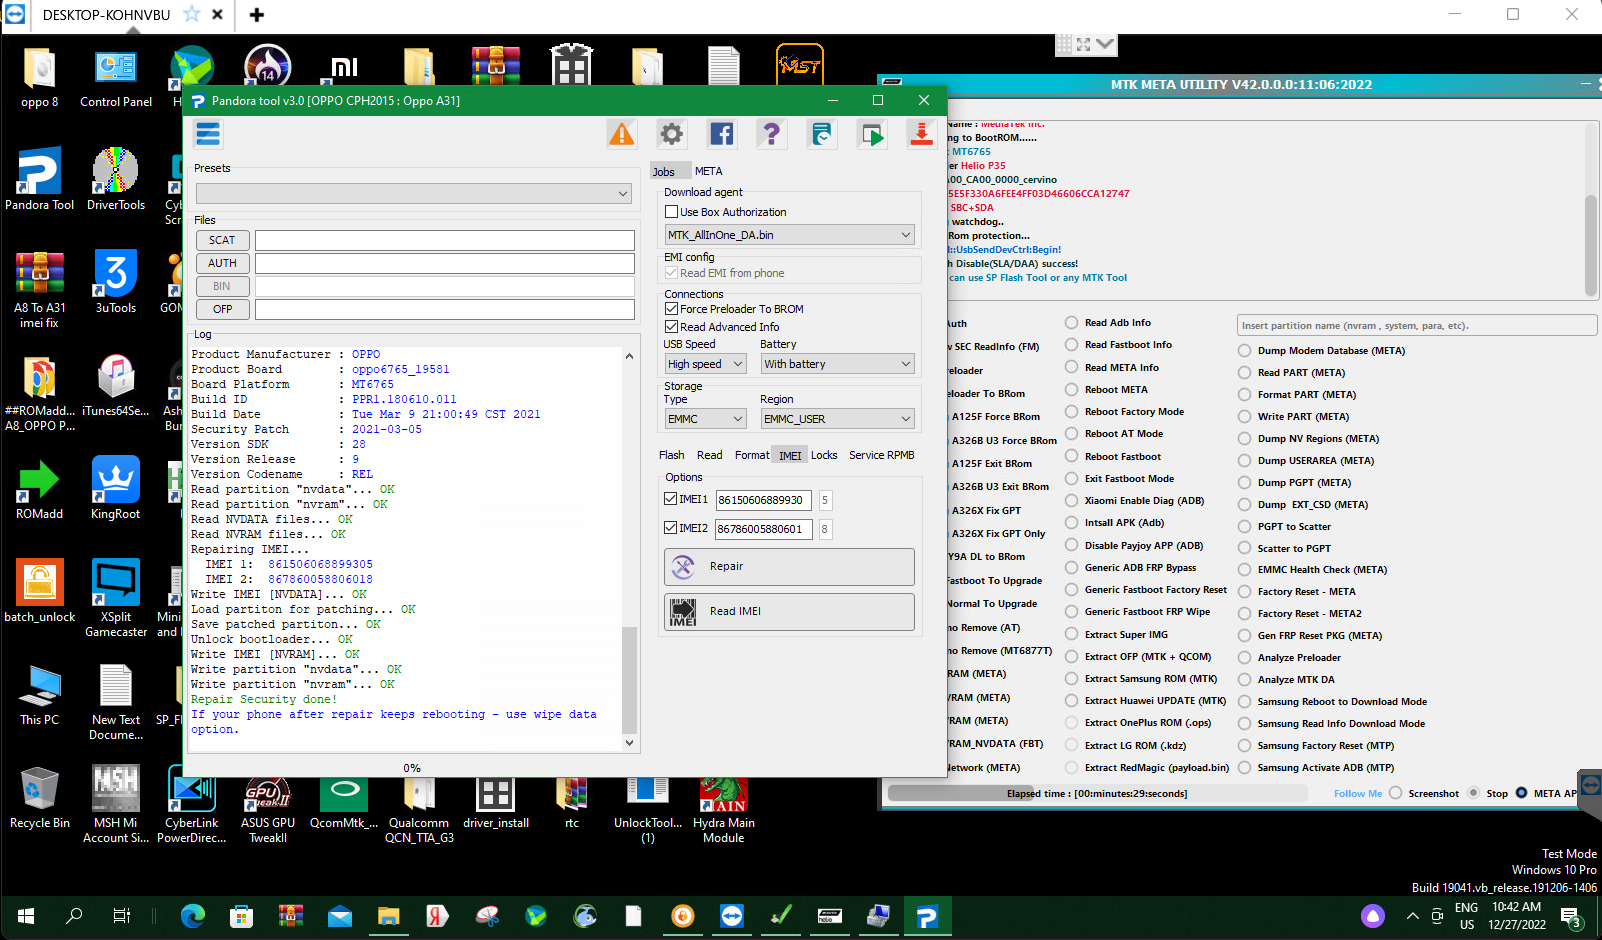Open Control Panel desktop shortcut
This screenshot has height=940, width=1602.
[x=116, y=78]
